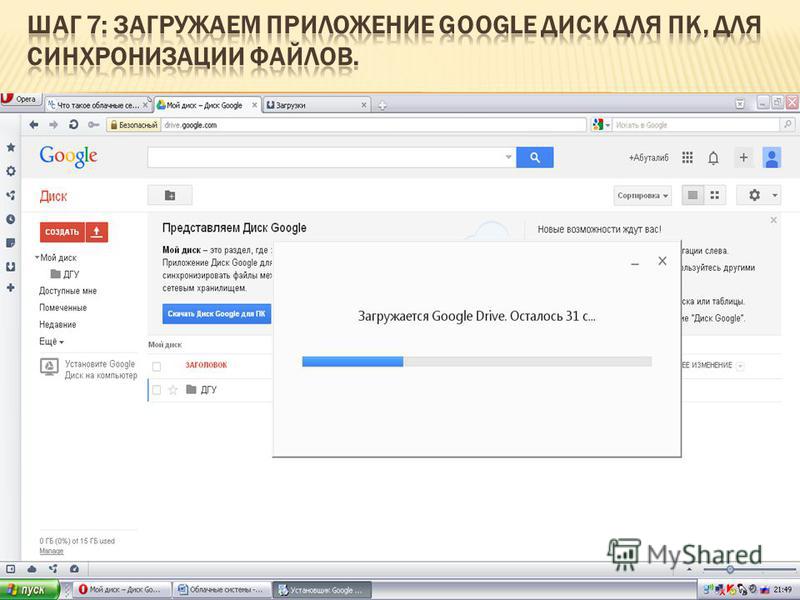Go forward with the browser forward arrow
Image resolution: width=800 pixels, height=600 pixels.
(53, 124)
